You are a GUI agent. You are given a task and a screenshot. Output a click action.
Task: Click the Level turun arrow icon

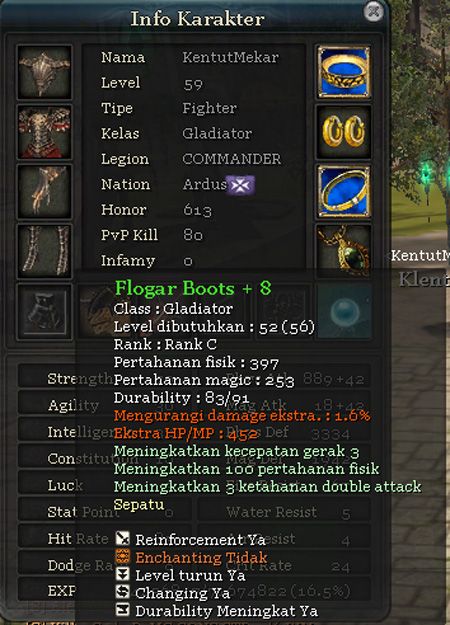coord(122,574)
